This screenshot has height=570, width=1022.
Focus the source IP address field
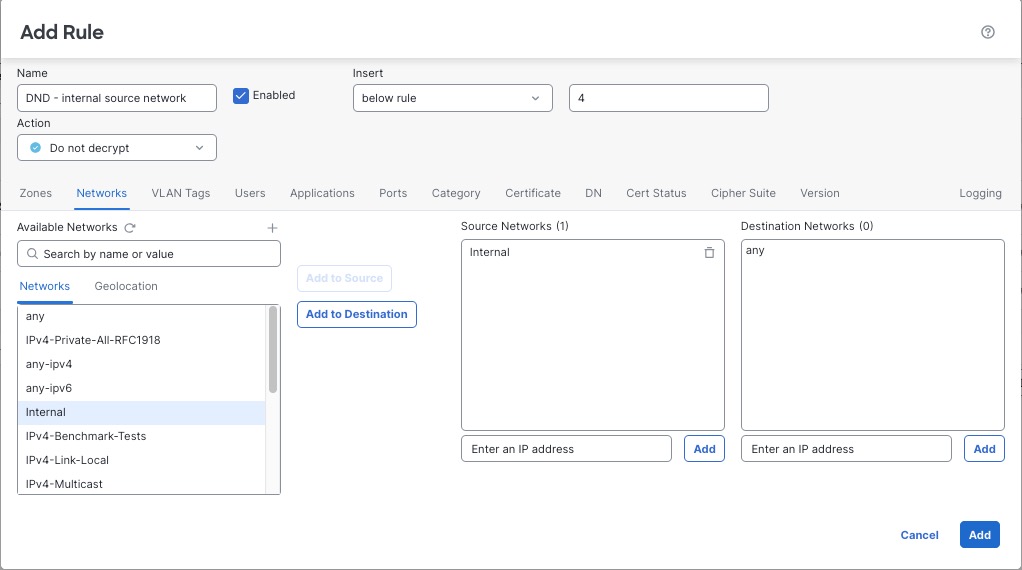coord(566,449)
